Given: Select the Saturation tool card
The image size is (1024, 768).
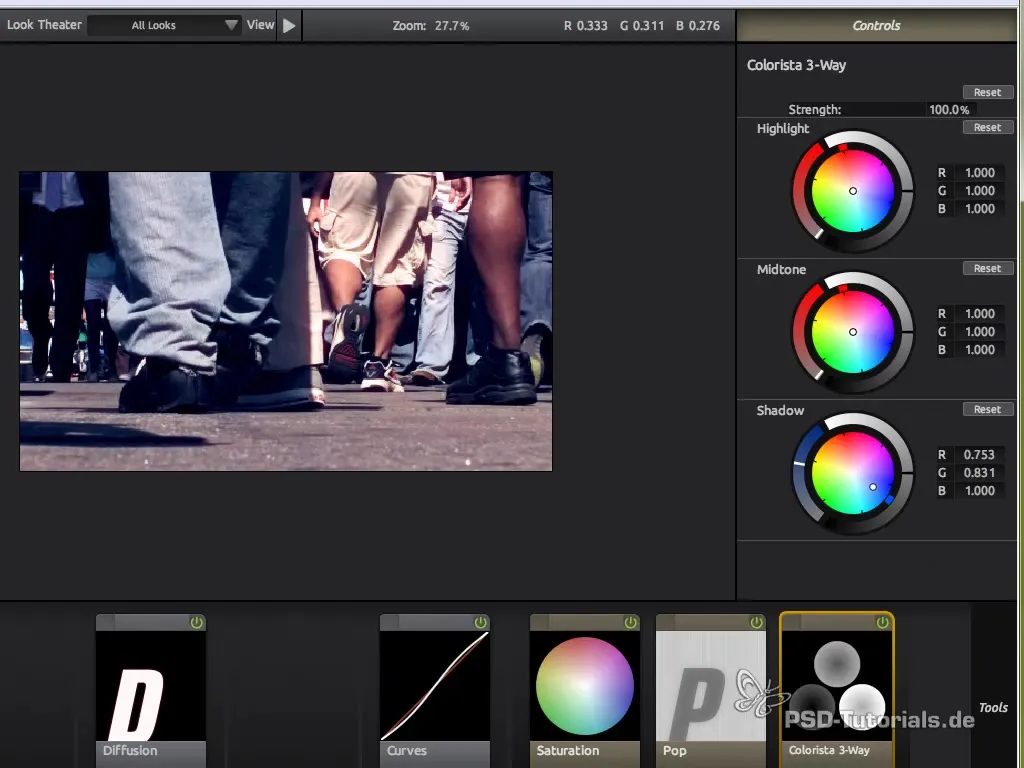Looking at the screenshot, I should [584, 689].
